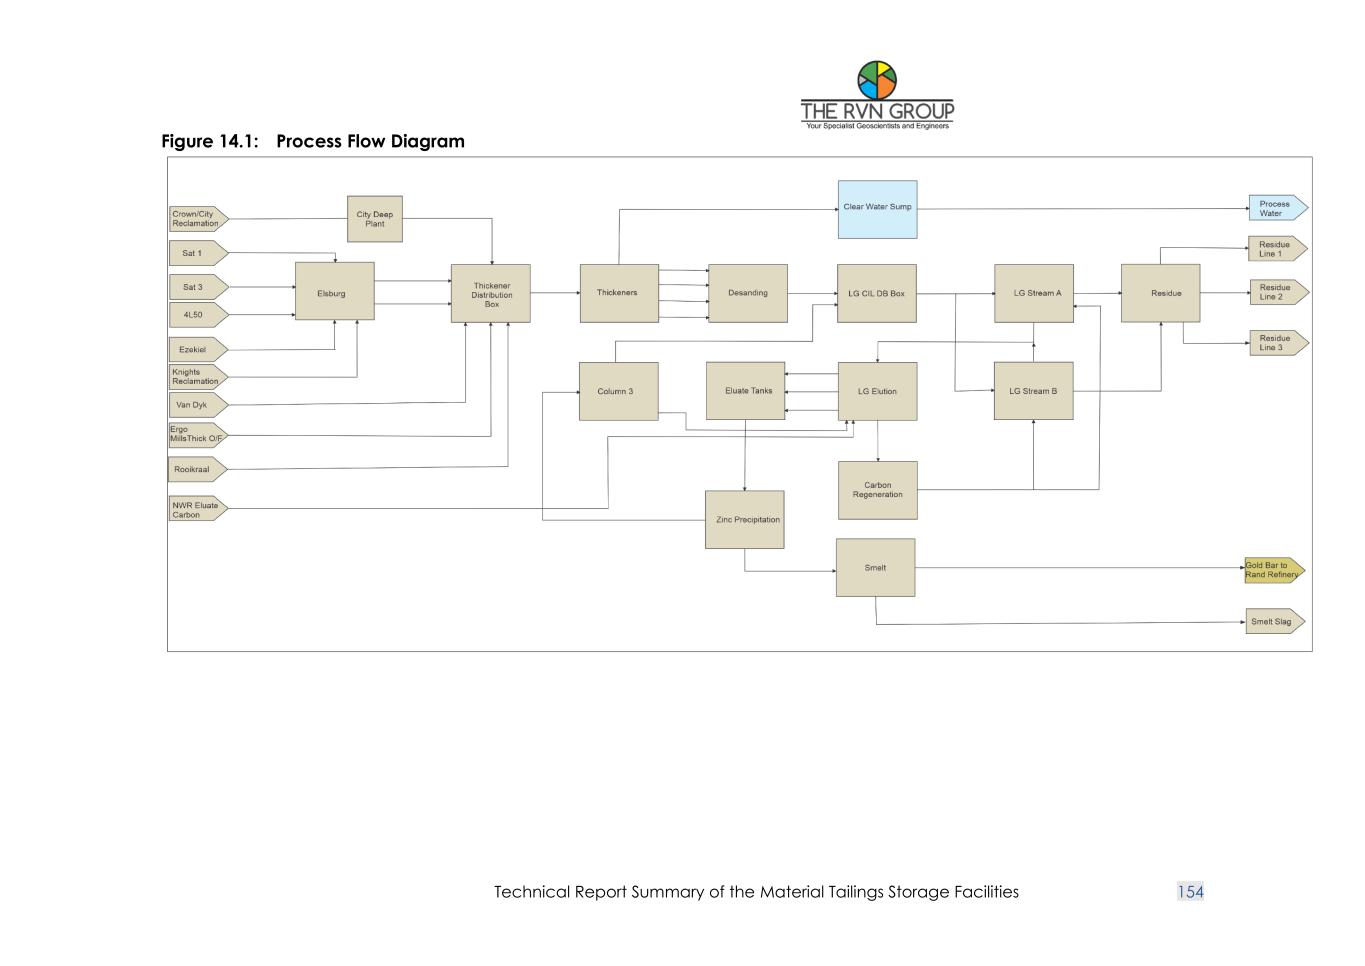The height and width of the screenshot is (966, 1365).
Task: Select the Crown/City Reclamation input arrow
Action: [197, 219]
